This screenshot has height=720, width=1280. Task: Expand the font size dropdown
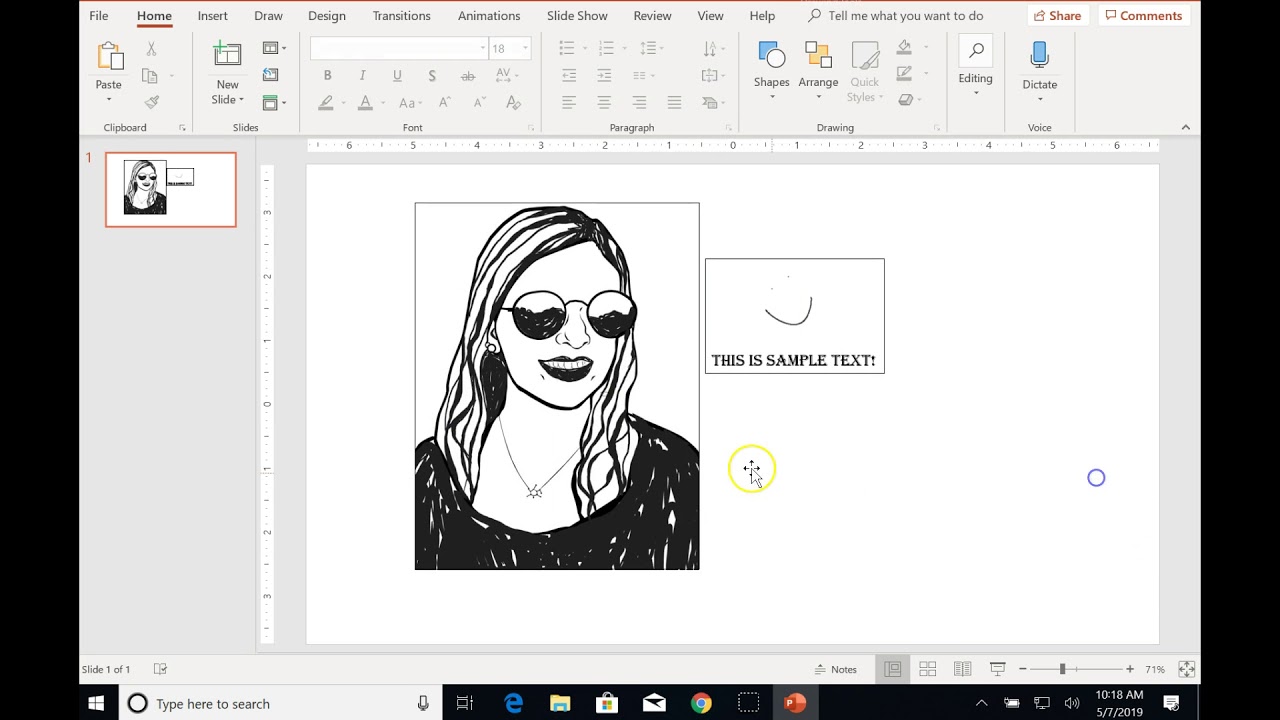(x=525, y=48)
